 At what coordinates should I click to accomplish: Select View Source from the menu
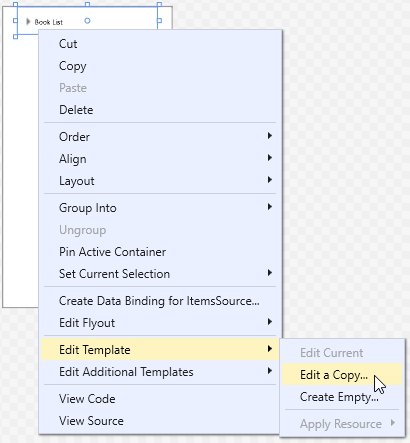pyautogui.click(x=160, y=421)
